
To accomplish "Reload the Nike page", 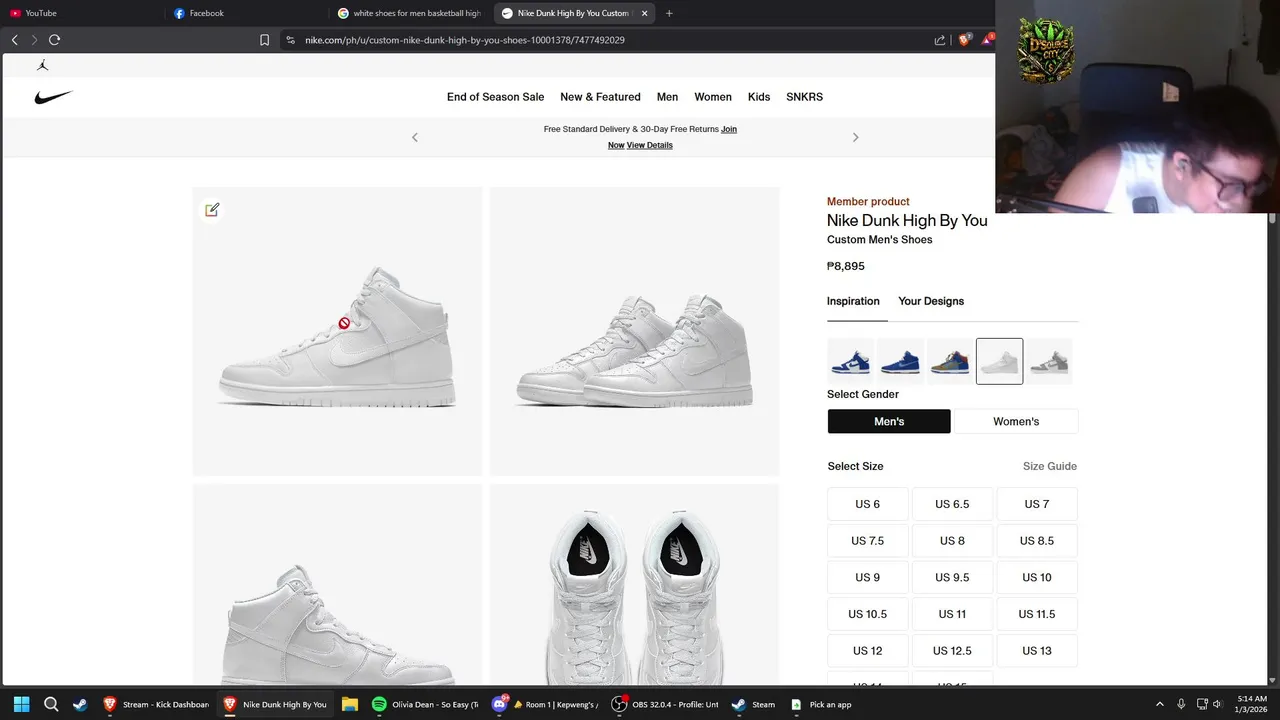I will pos(55,40).
